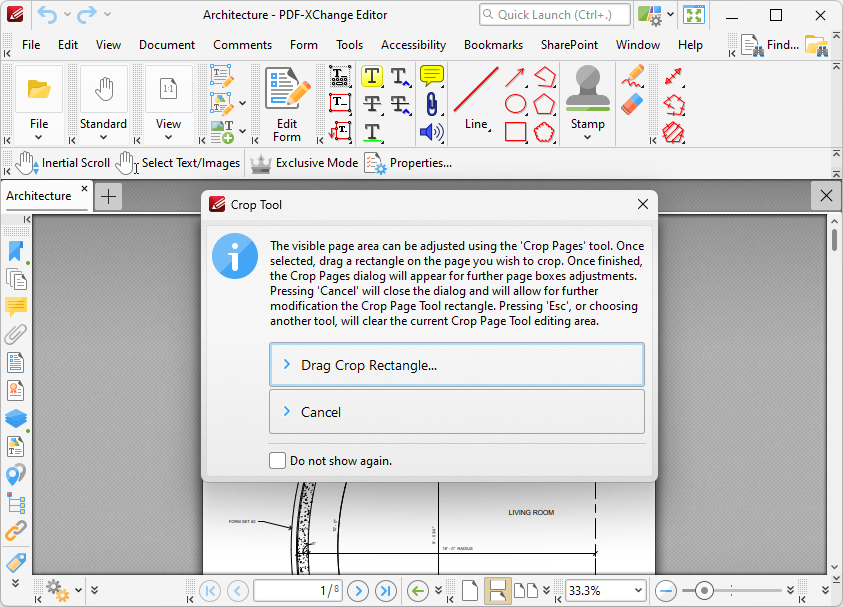
Task: Click Cancel in Crop Tool dialog
Action: (x=456, y=412)
